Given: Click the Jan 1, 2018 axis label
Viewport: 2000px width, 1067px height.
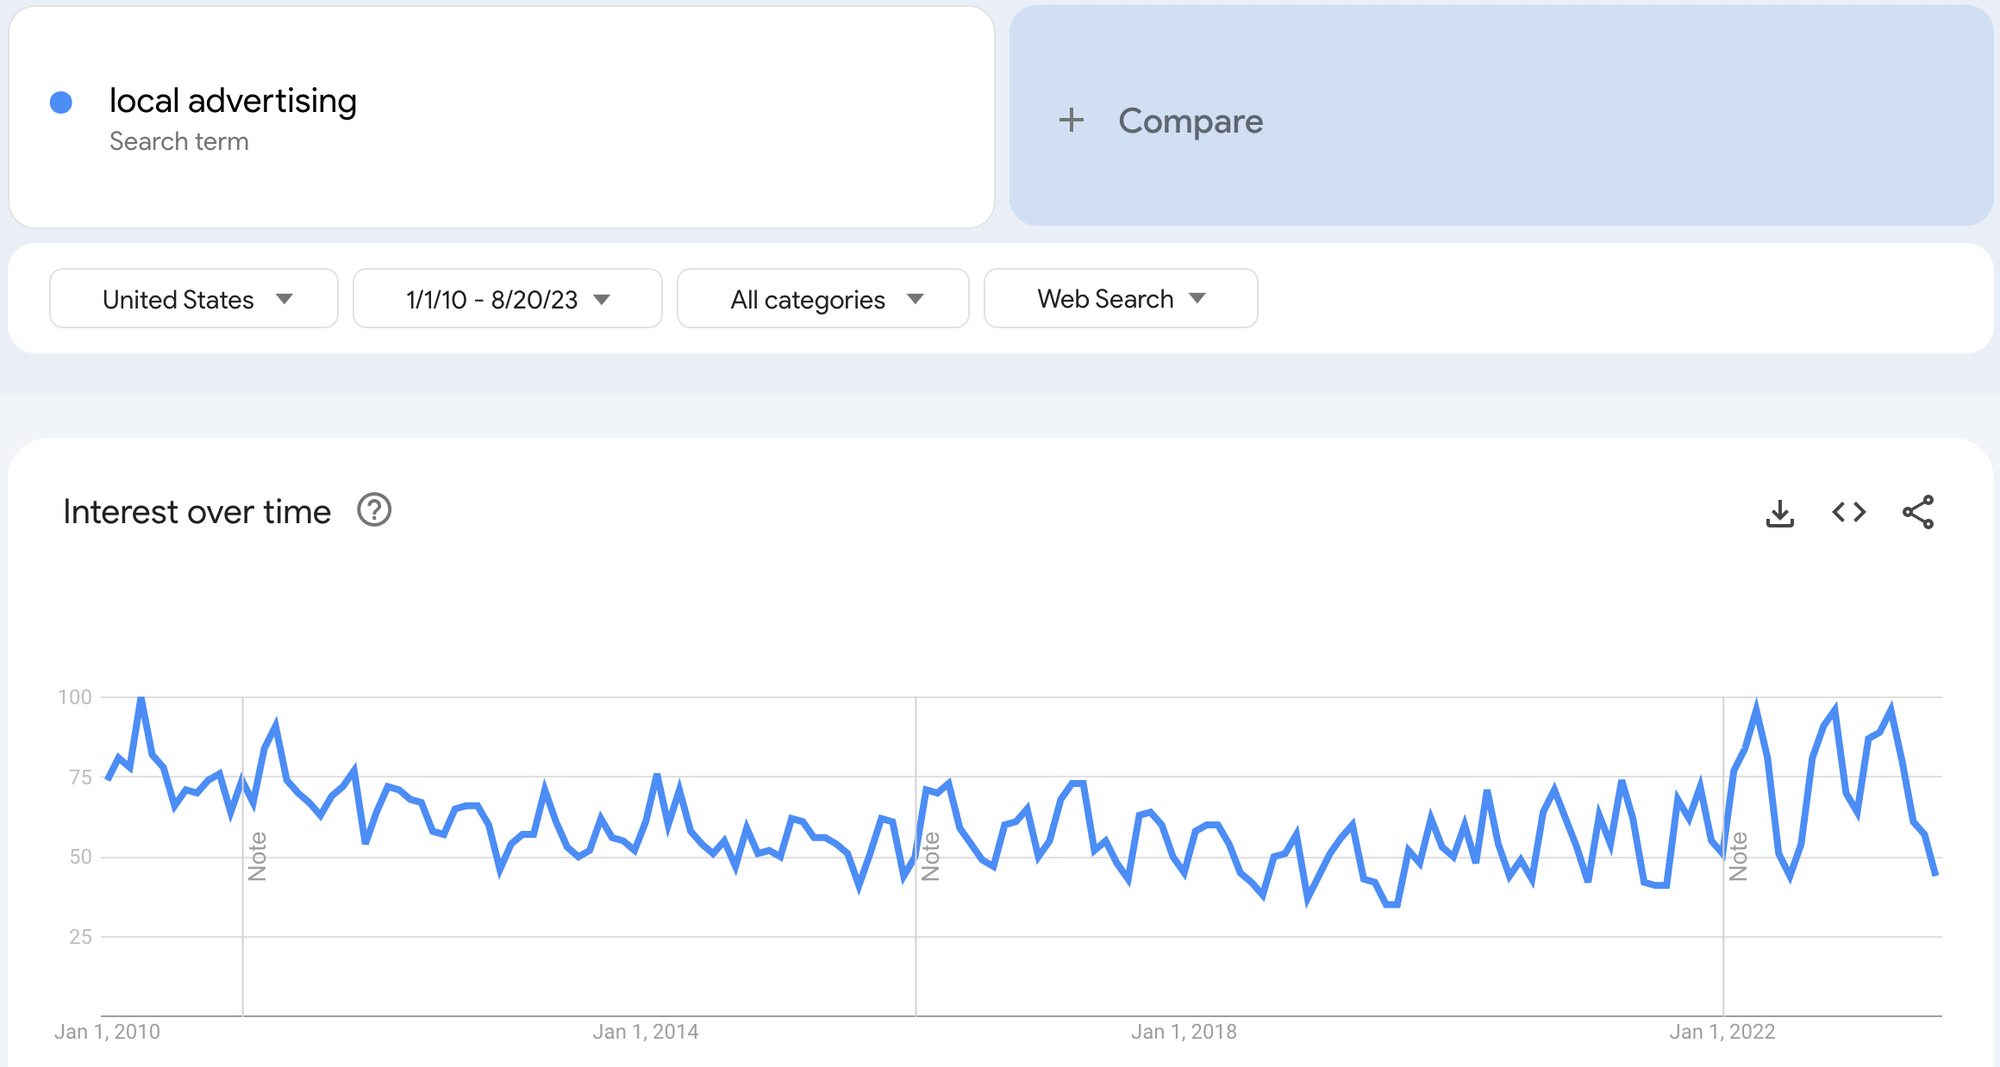Looking at the screenshot, I should click(x=1184, y=1032).
